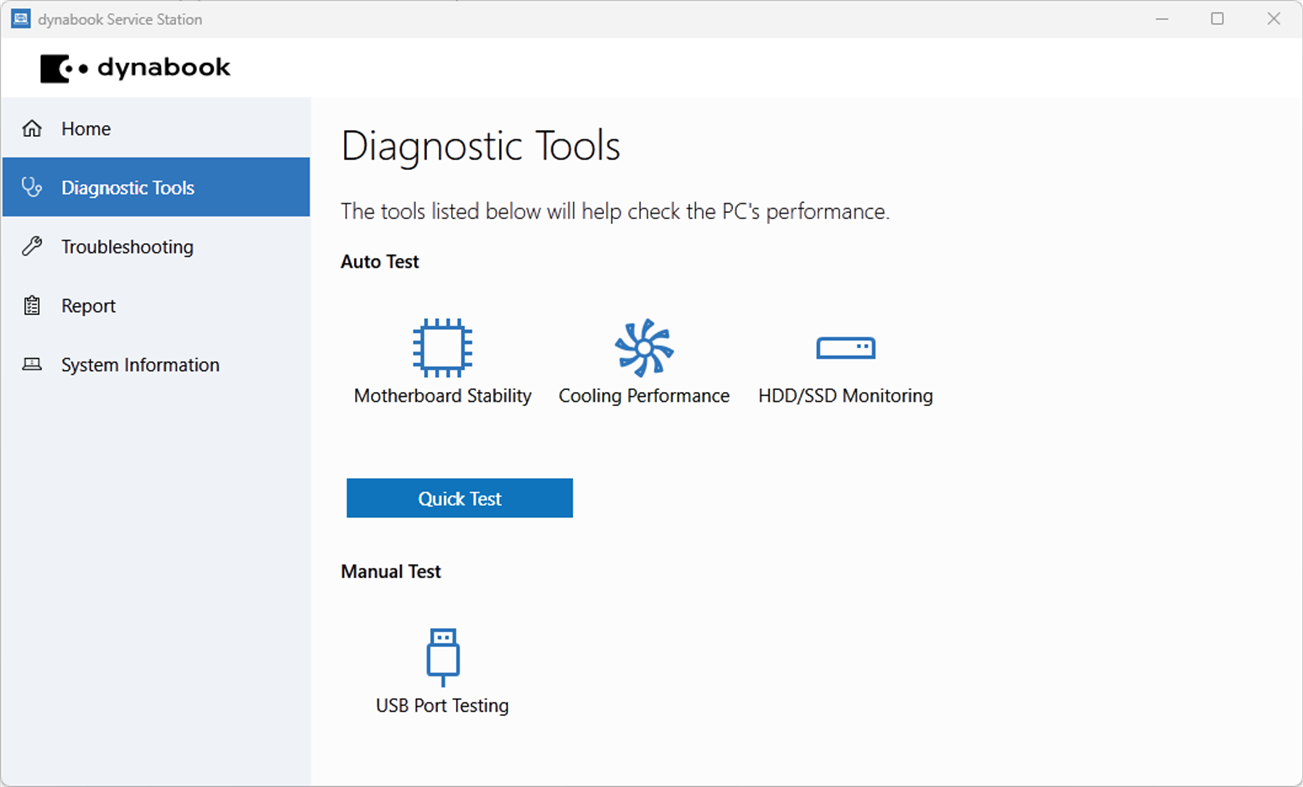The height and width of the screenshot is (787, 1303).
Task: Click the Diagnostic Tools page heading
Action: pos(480,146)
